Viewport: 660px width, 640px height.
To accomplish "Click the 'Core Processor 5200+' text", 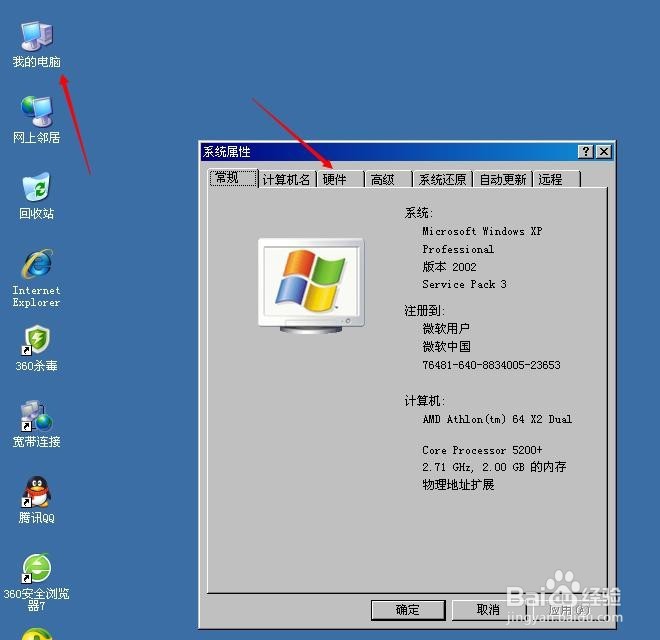I will (482, 450).
